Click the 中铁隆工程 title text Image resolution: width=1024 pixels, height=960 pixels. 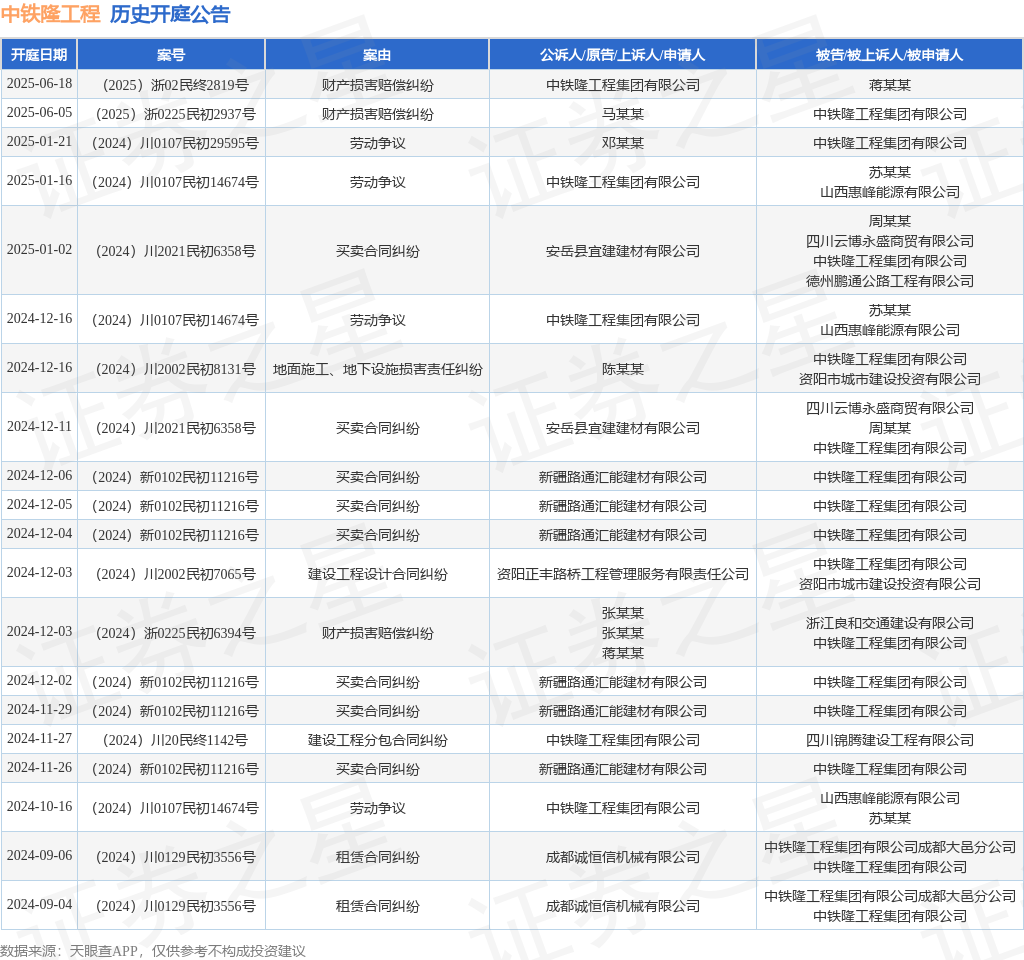[x=50, y=14]
